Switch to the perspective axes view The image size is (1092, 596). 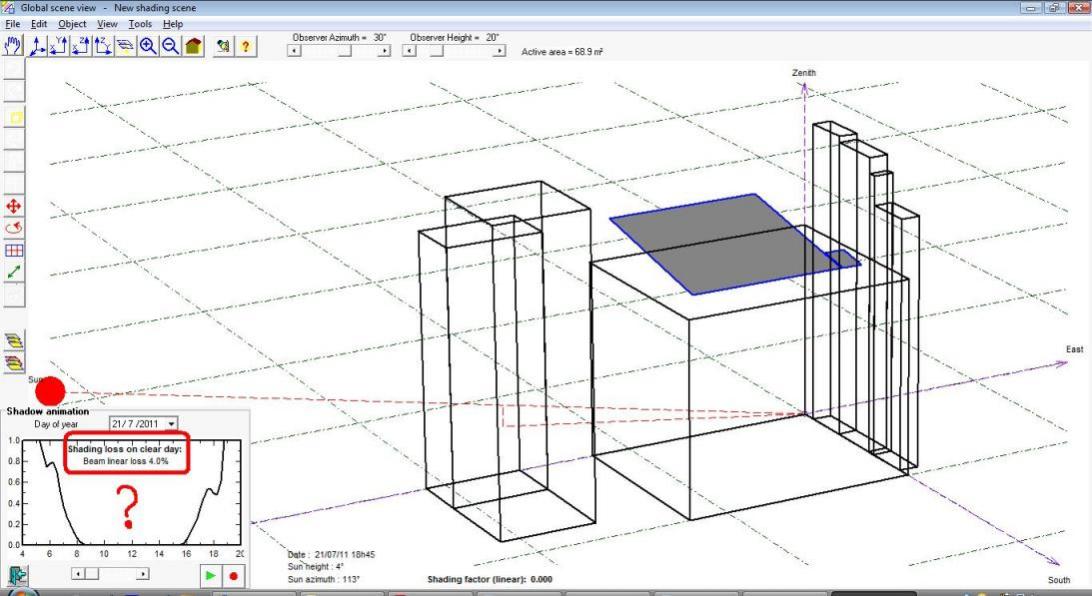tap(37, 46)
